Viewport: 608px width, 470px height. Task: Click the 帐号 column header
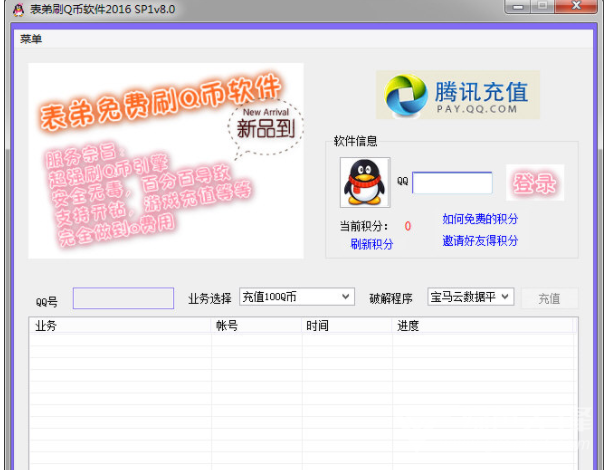tap(257, 325)
